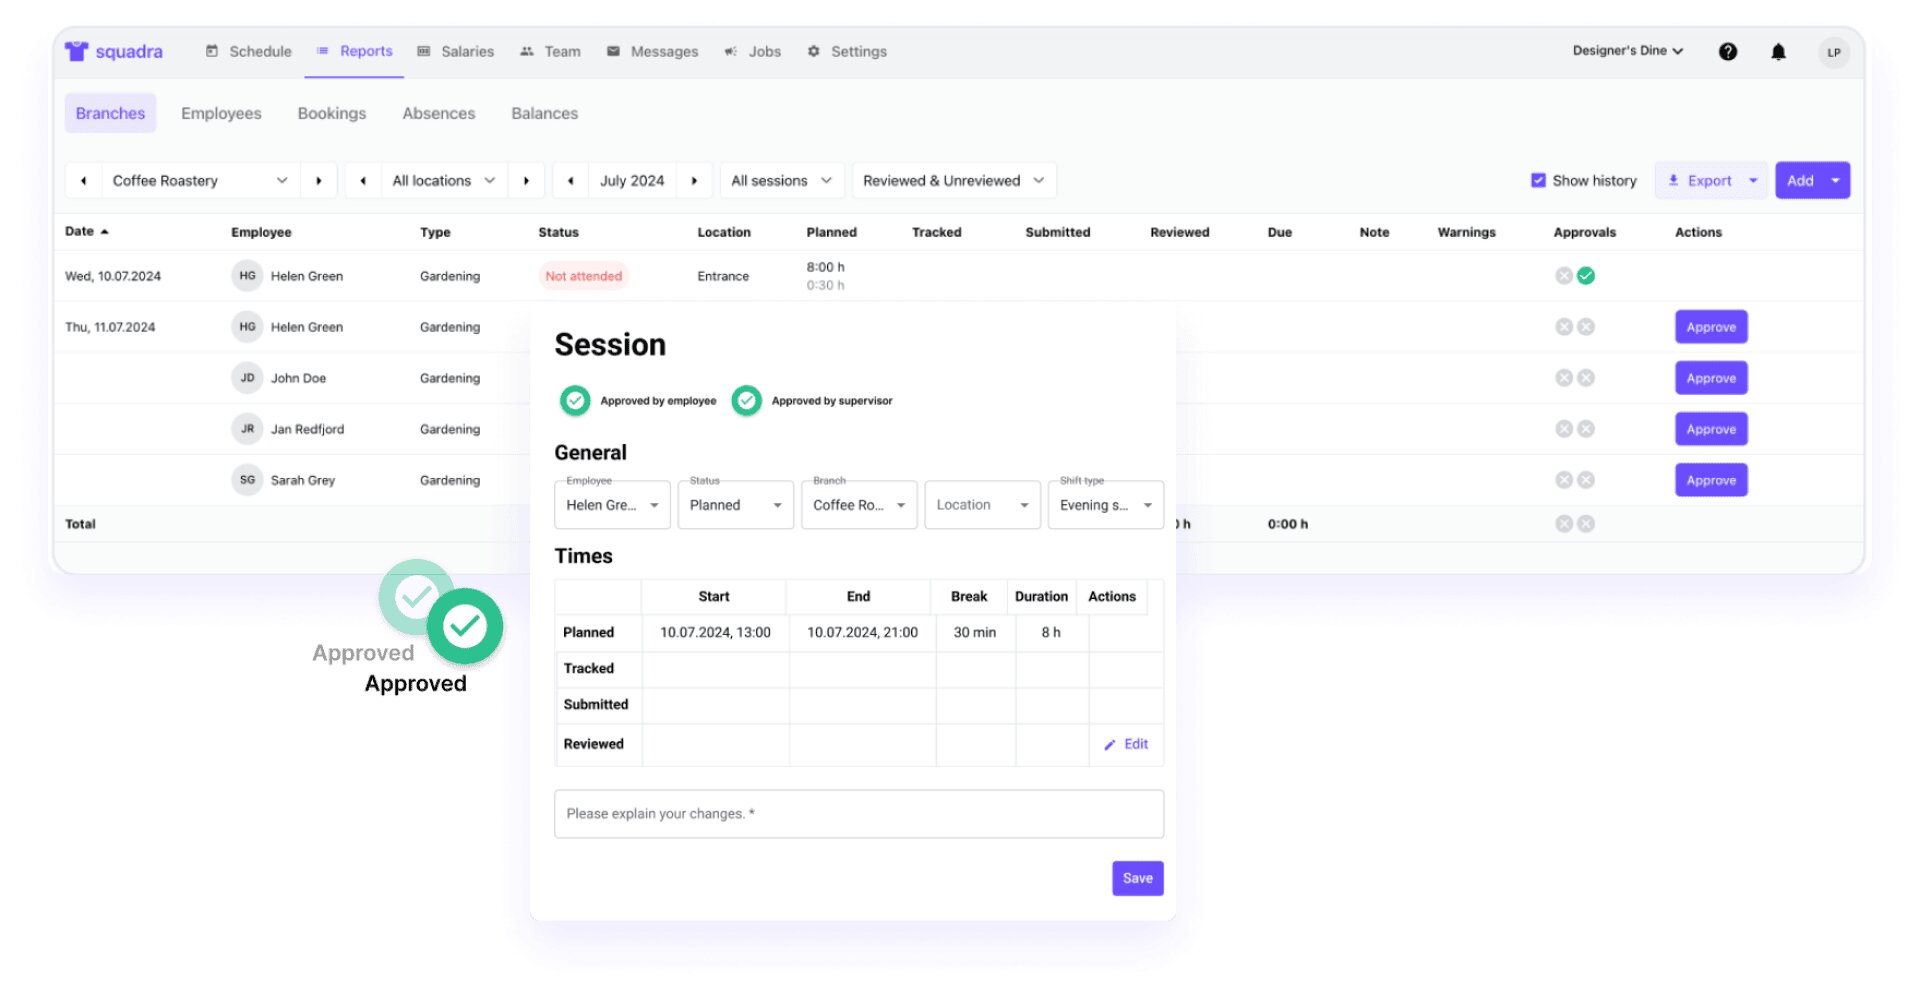Approve John Doe's session
The height and width of the screenshot is (993, 1920).
pyautogui.click(x=1711, y=378)
